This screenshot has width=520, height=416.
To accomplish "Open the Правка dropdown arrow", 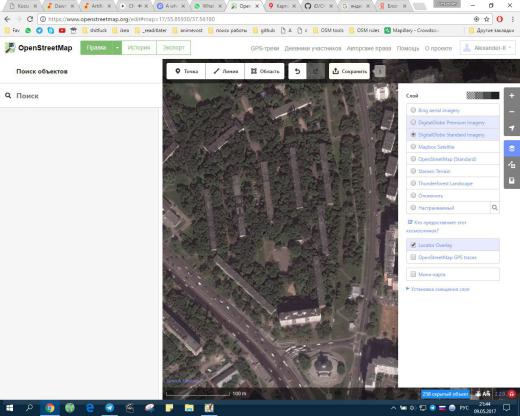I will pyautogui.click(x=117, y=48).
